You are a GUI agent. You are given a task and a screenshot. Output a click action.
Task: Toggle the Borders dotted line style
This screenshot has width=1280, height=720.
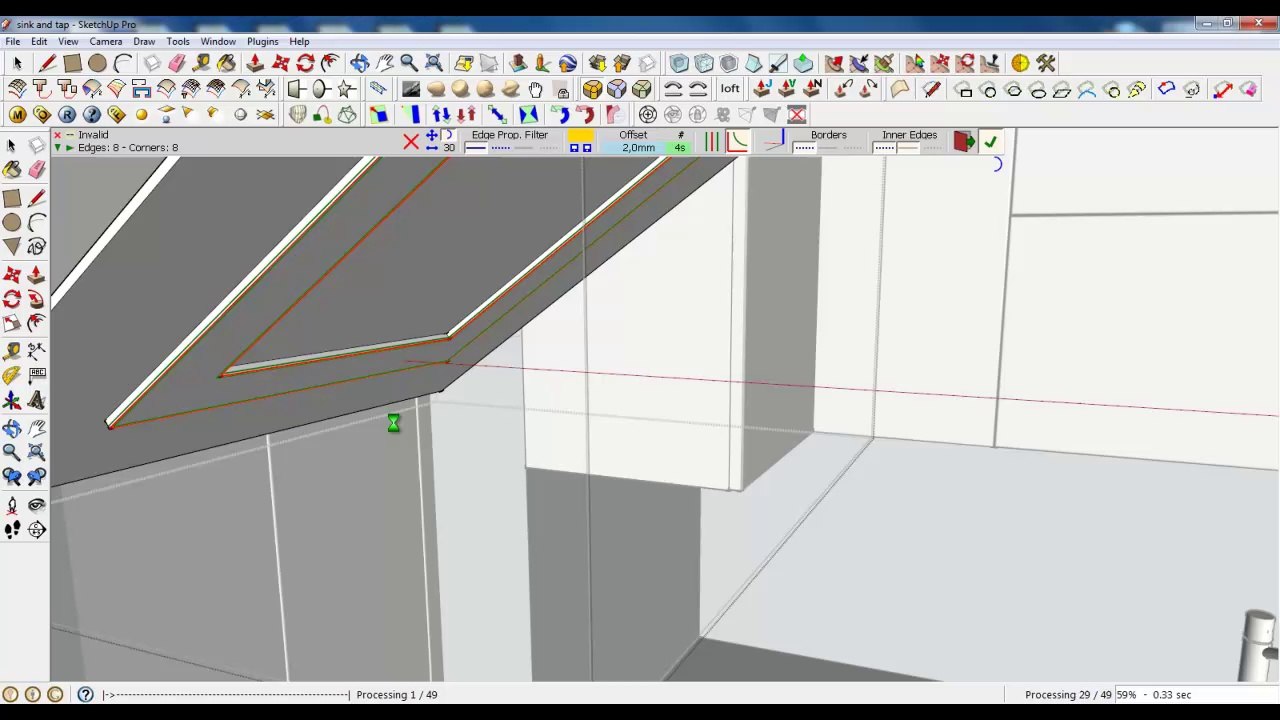click(804, 149)
